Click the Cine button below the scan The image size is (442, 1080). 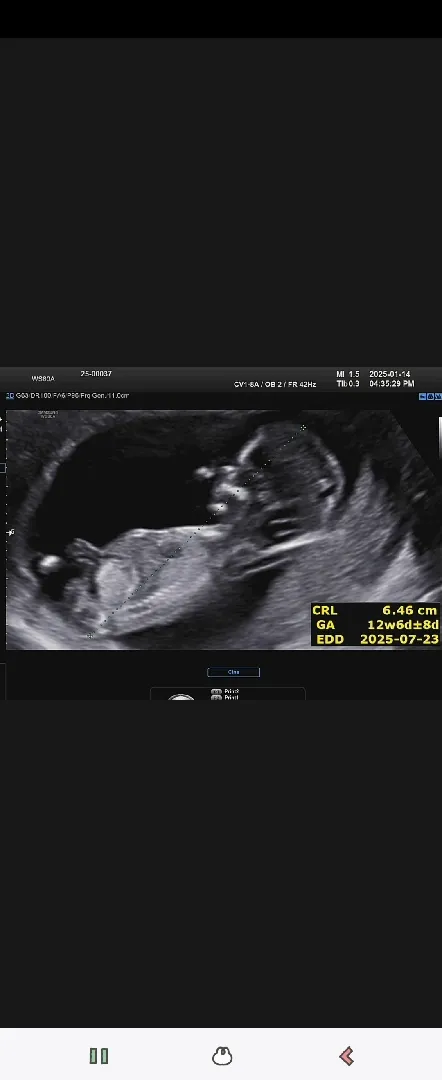pyautogui.click(x=233, y=672)
